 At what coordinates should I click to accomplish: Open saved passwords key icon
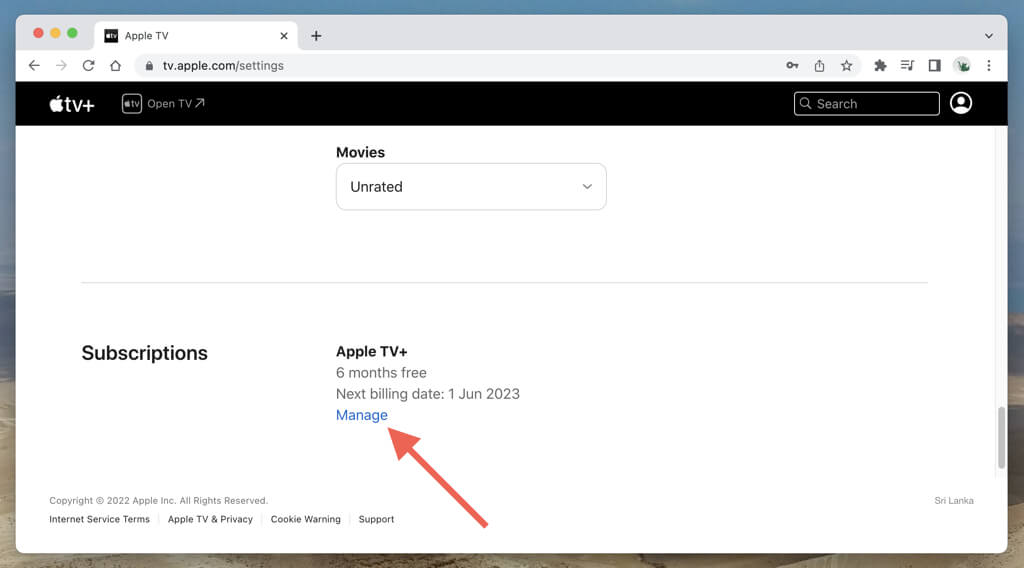(792, 65)
